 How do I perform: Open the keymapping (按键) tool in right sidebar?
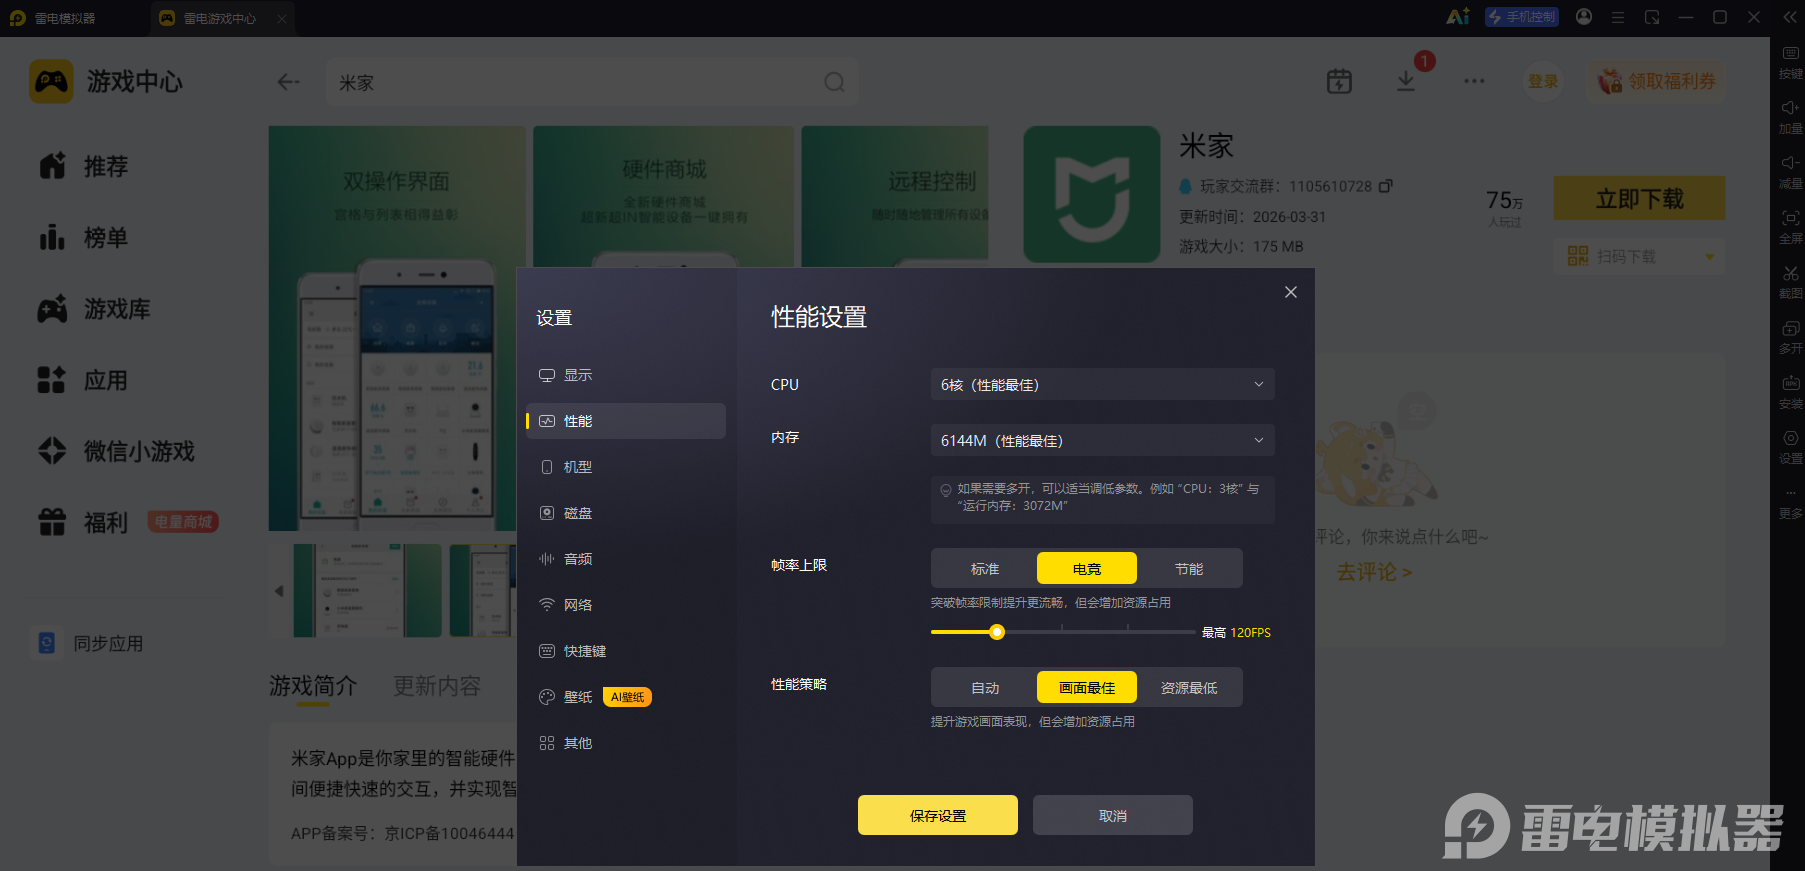(1790, 62)
